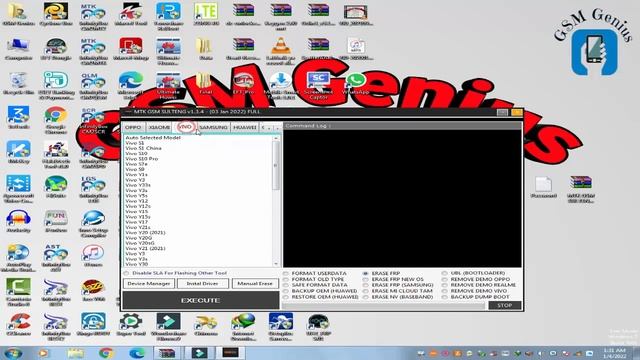Open Windows Explorer from the taskbar

(76, 353)
